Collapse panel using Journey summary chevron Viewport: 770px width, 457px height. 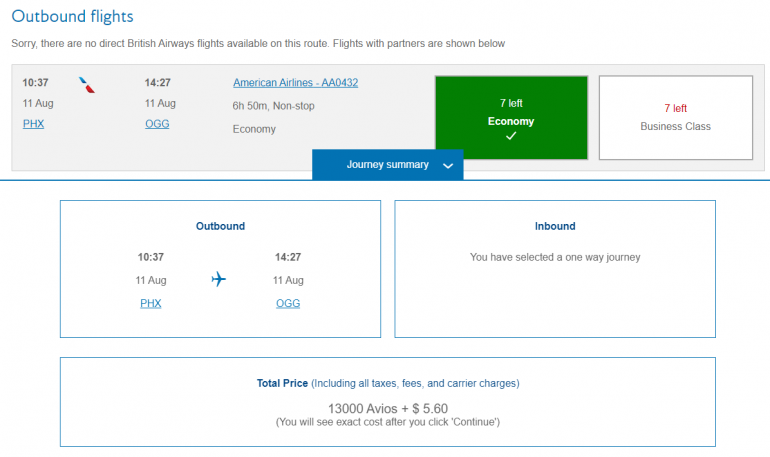(448, 166)
